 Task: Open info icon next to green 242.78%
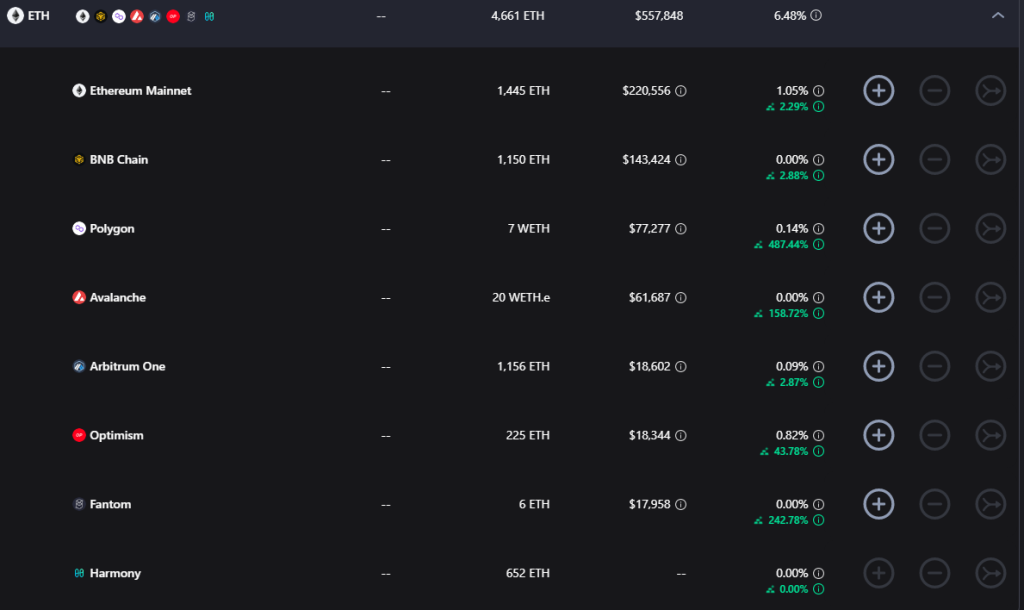pyautogui.click(x=818, y=520)
